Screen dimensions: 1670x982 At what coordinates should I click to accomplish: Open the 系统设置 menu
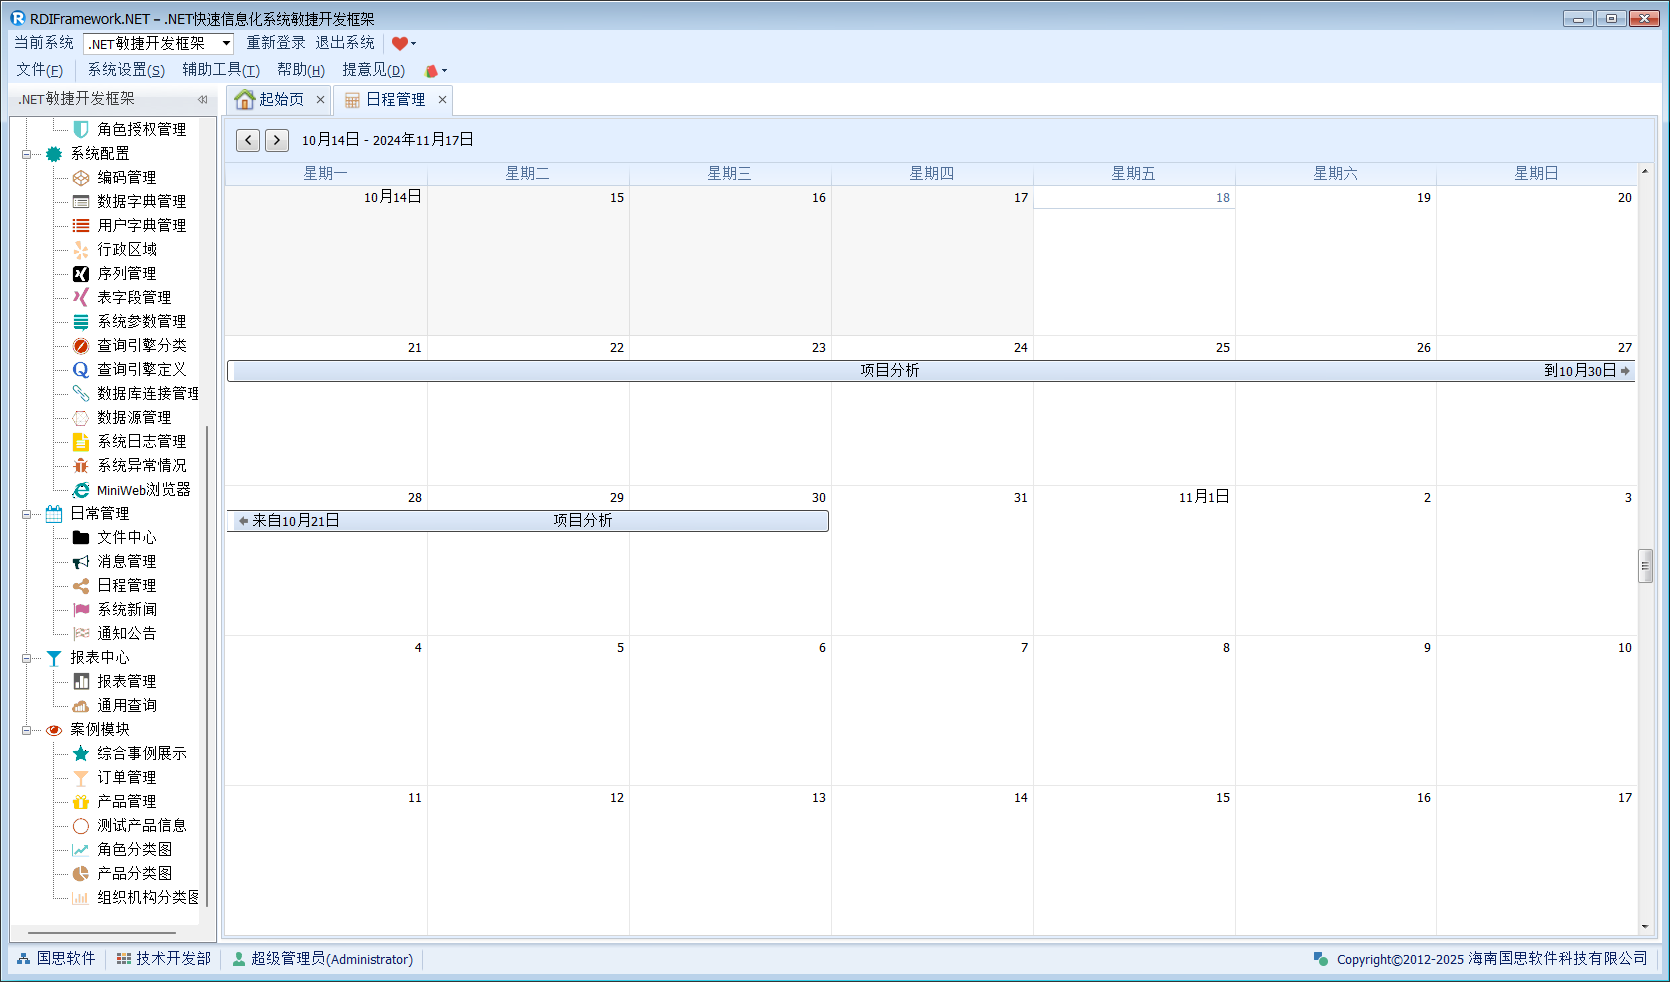click(126, 70)
